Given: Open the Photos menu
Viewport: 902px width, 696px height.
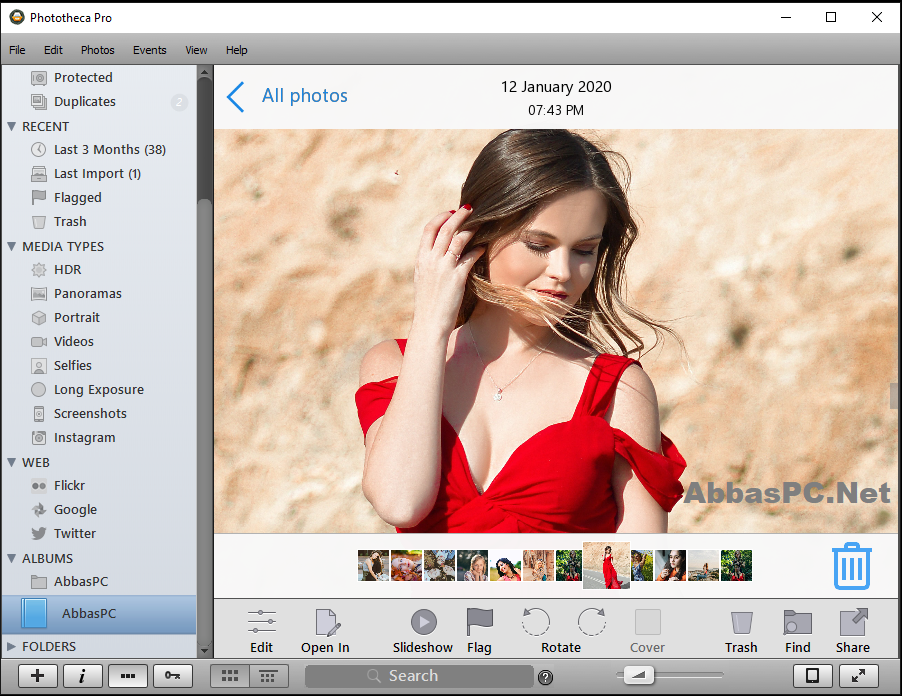Looking at the screenshot, I should click(98, 50).
